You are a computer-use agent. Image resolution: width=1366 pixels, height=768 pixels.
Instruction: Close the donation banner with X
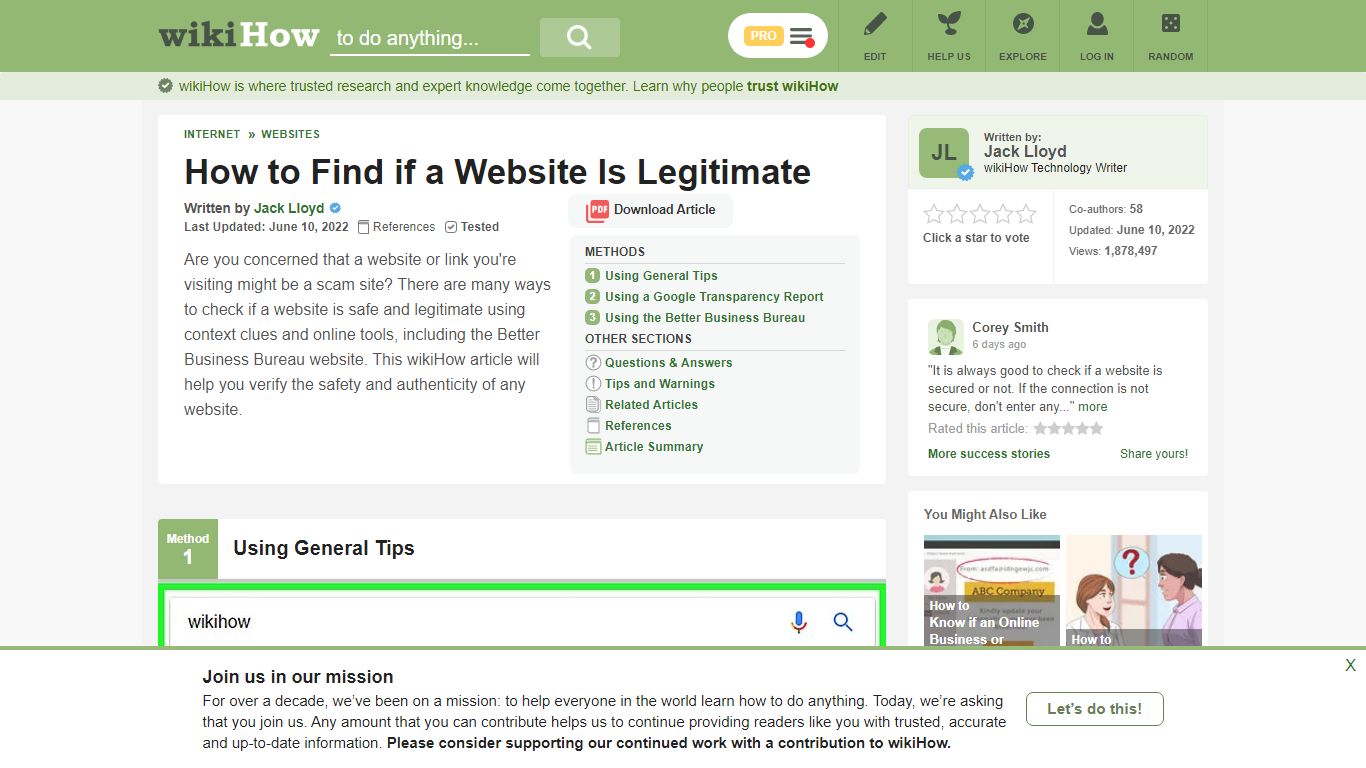point(1350,665)
